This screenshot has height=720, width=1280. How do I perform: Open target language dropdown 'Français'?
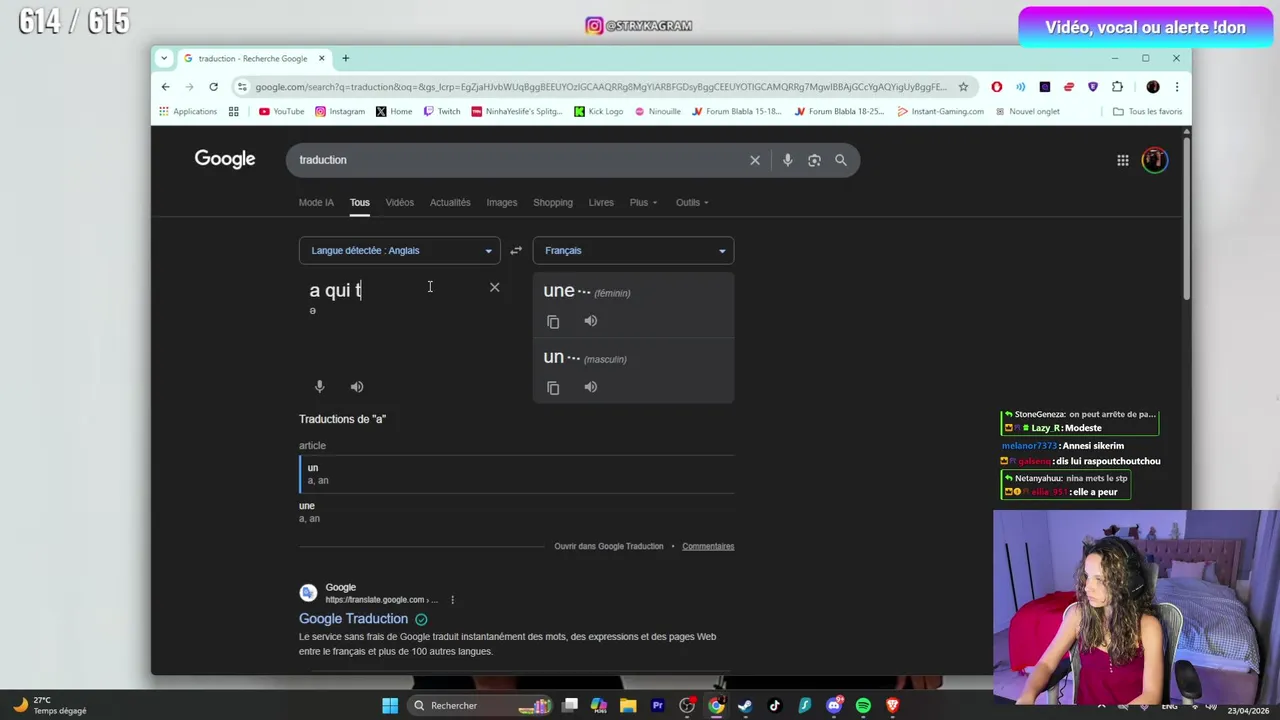(x=633, y=250)
